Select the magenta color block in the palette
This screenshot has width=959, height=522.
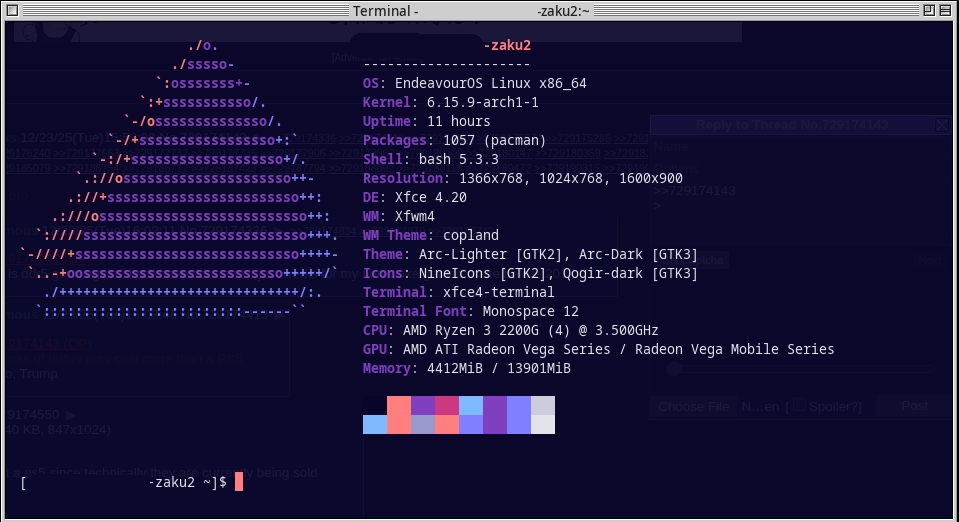[447, 405]
